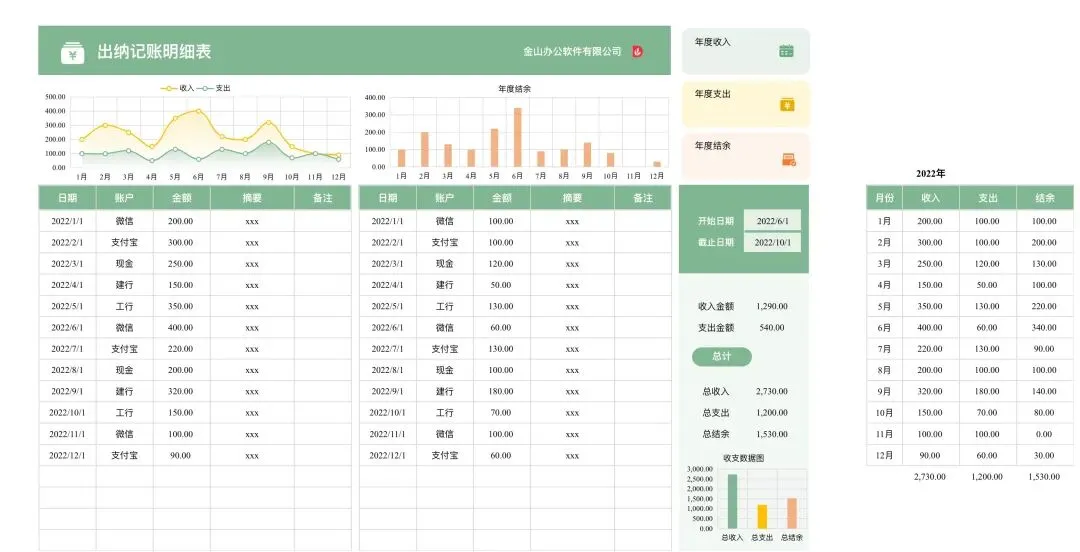Image resolution: width=1080 pixels, height=552 pixels.
Task: Select the 截止日期 date field
Action: click(772, 243)
